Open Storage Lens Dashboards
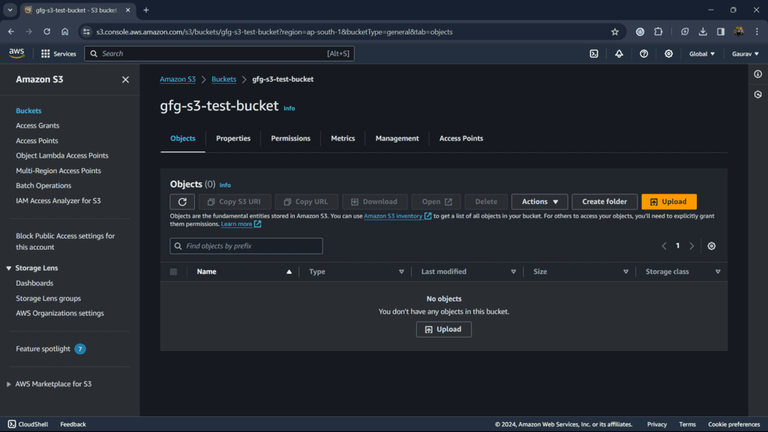The width and height of the screenshot is (768, 432). (34, 284)
